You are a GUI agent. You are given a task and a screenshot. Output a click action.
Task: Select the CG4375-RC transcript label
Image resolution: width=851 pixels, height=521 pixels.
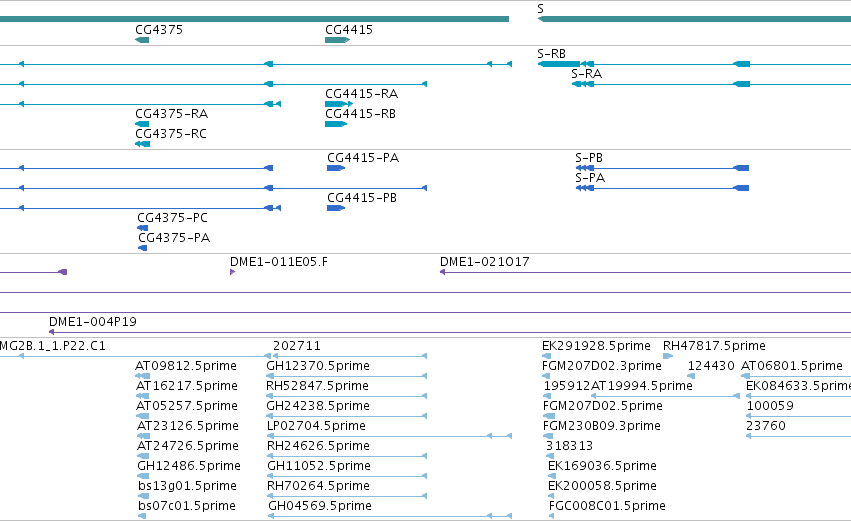(x=171, y=134)
